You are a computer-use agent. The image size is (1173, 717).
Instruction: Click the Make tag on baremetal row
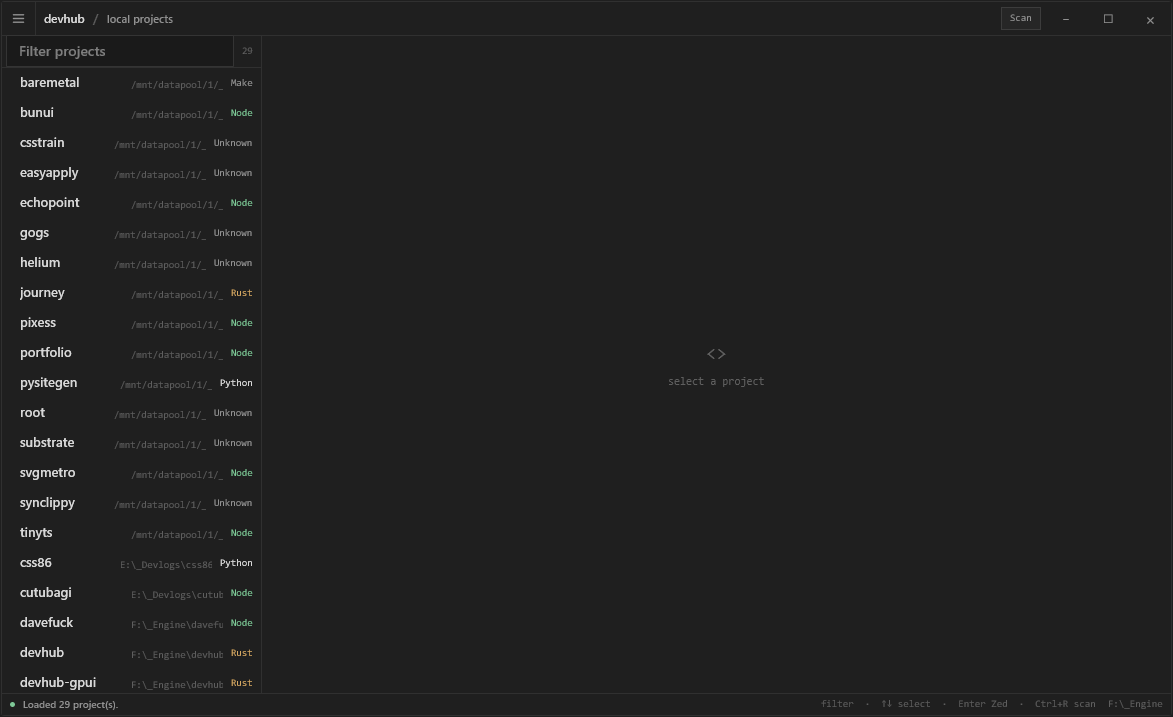click(x=241, y=83)
